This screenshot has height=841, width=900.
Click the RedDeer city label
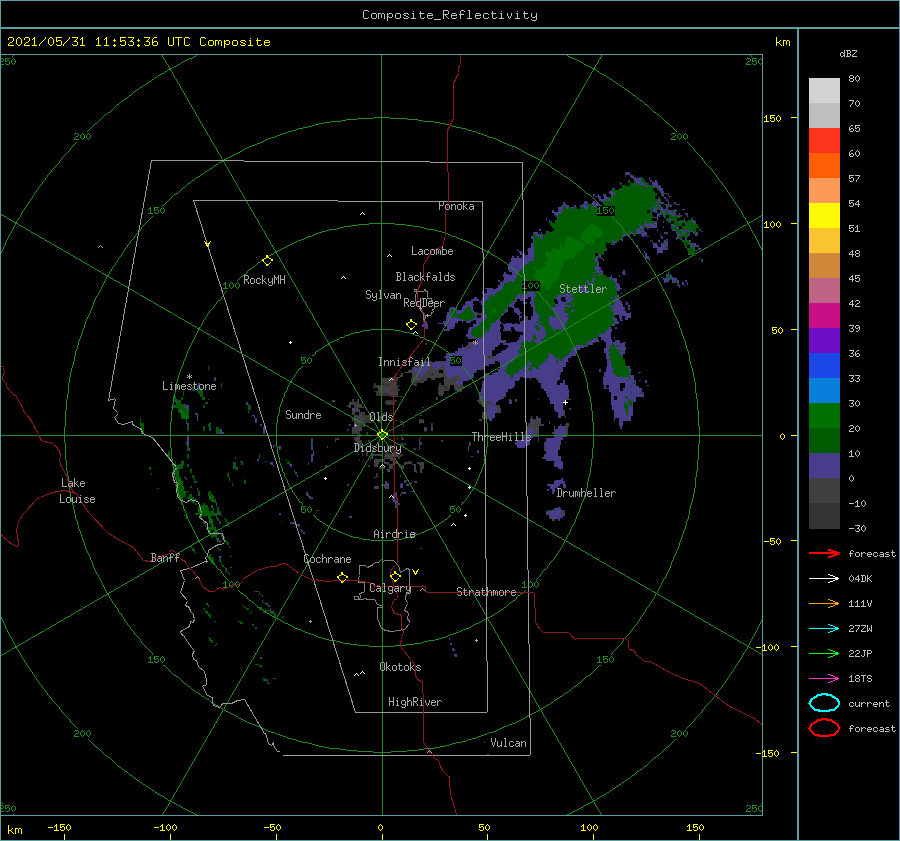tap(424, 303)
